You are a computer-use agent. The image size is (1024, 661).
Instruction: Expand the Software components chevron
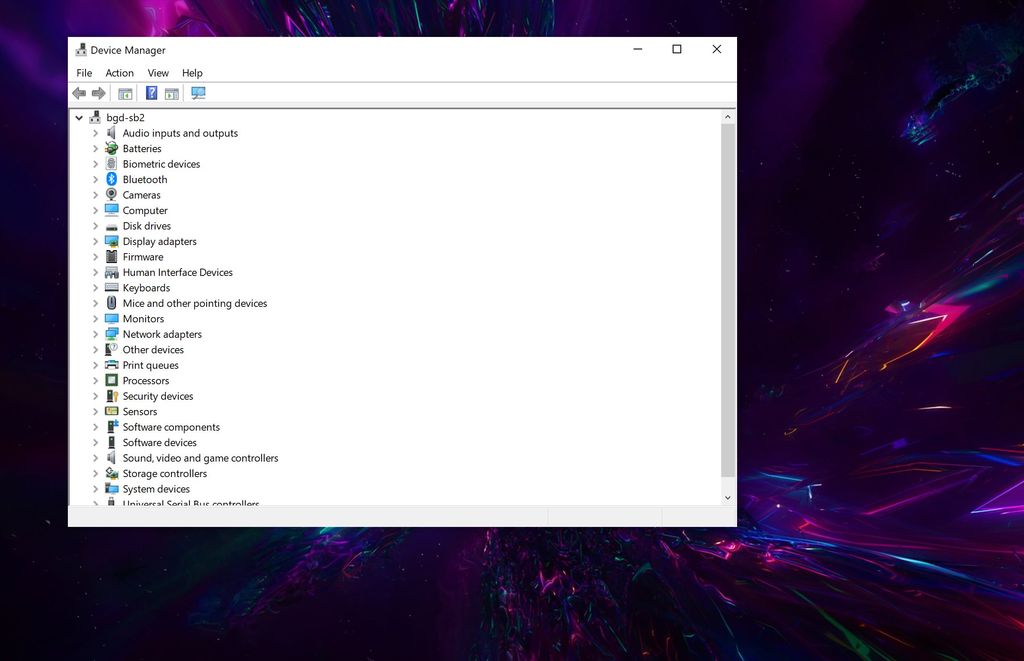(95, 427)
